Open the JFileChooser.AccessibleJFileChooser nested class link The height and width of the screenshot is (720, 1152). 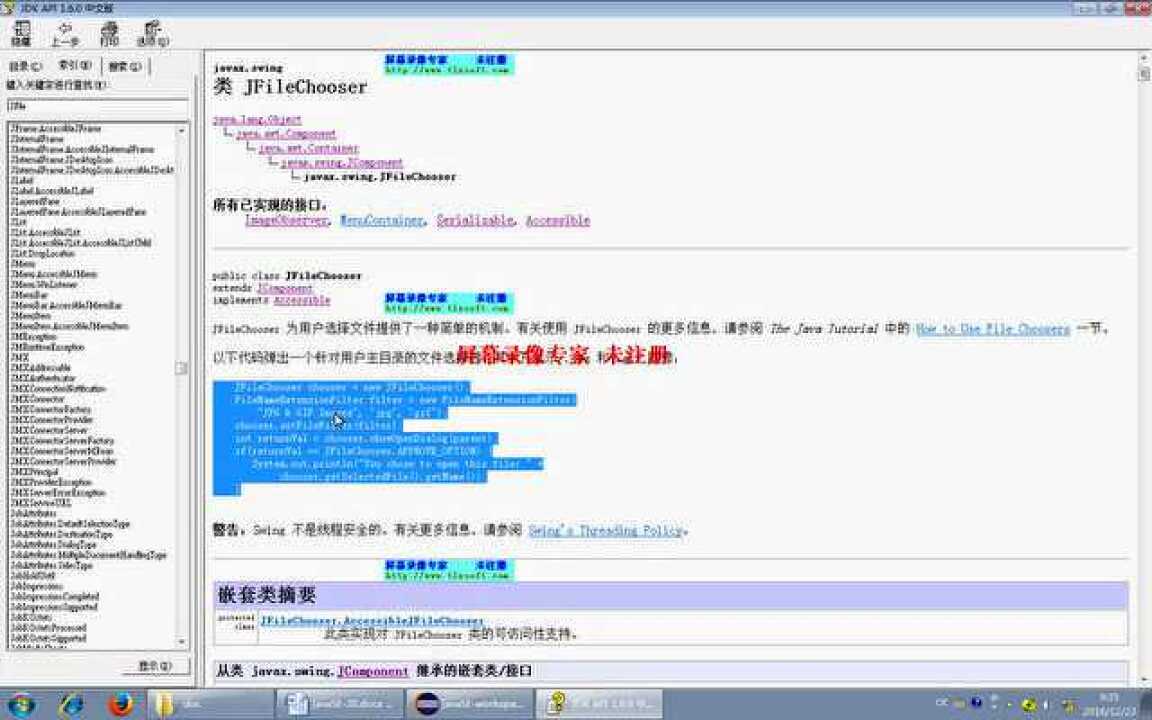coord(372,621)
